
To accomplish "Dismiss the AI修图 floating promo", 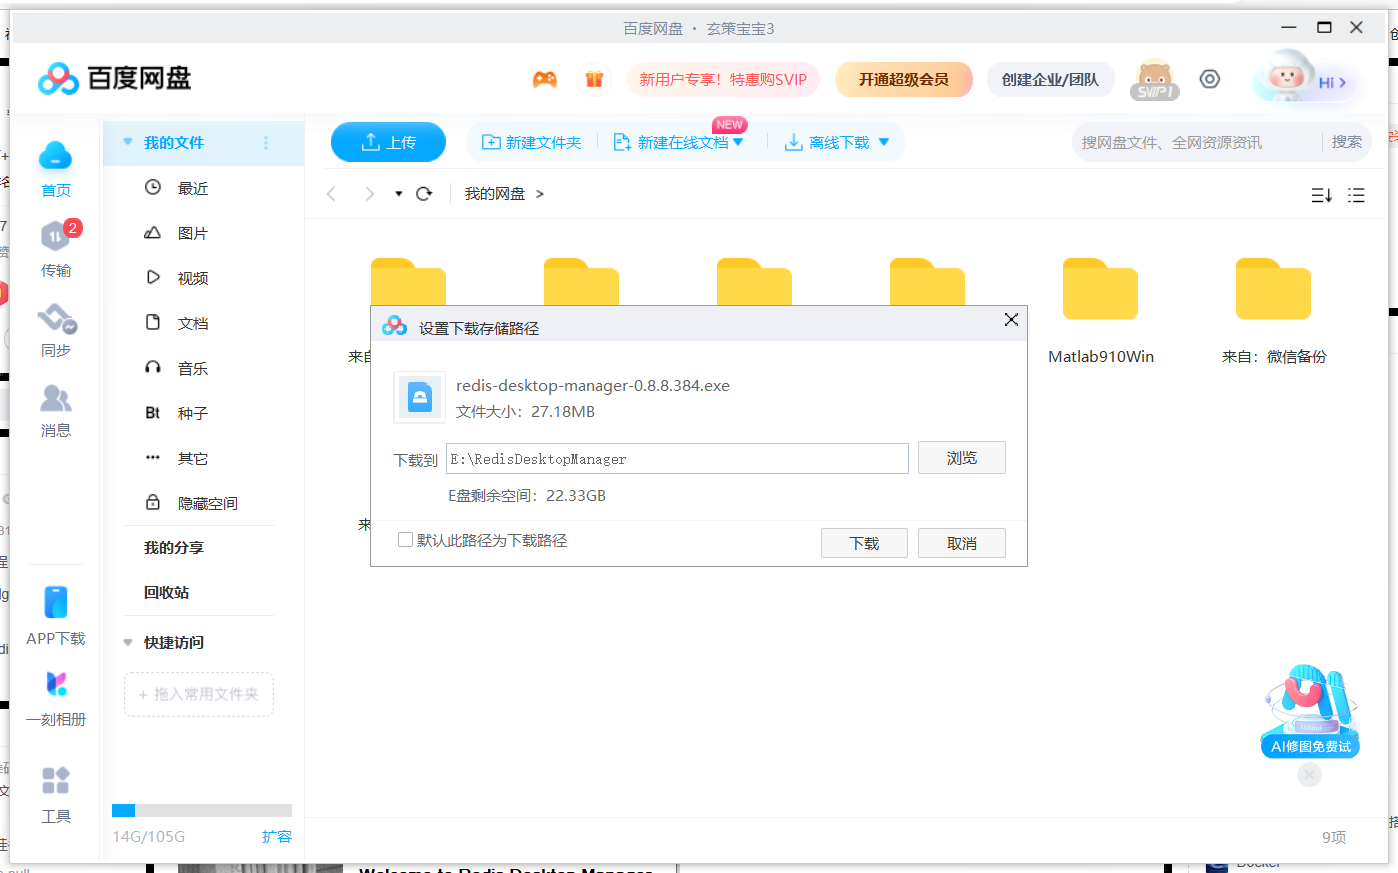I will tap(1310, 775).
